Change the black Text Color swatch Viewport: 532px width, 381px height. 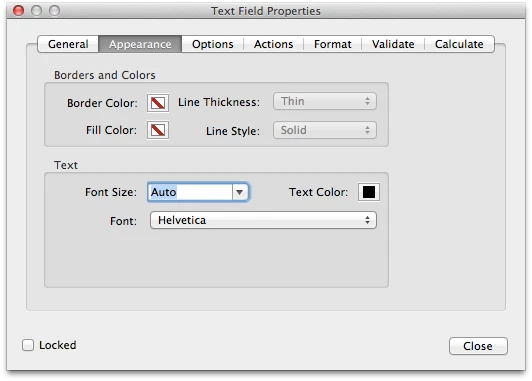click(x=369, y=192)
